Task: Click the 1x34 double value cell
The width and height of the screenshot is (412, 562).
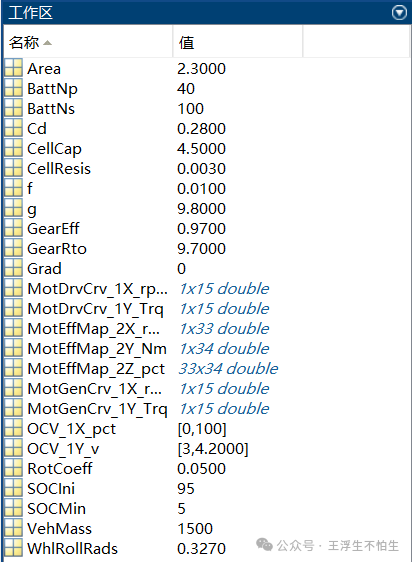Action: (224, 349)
